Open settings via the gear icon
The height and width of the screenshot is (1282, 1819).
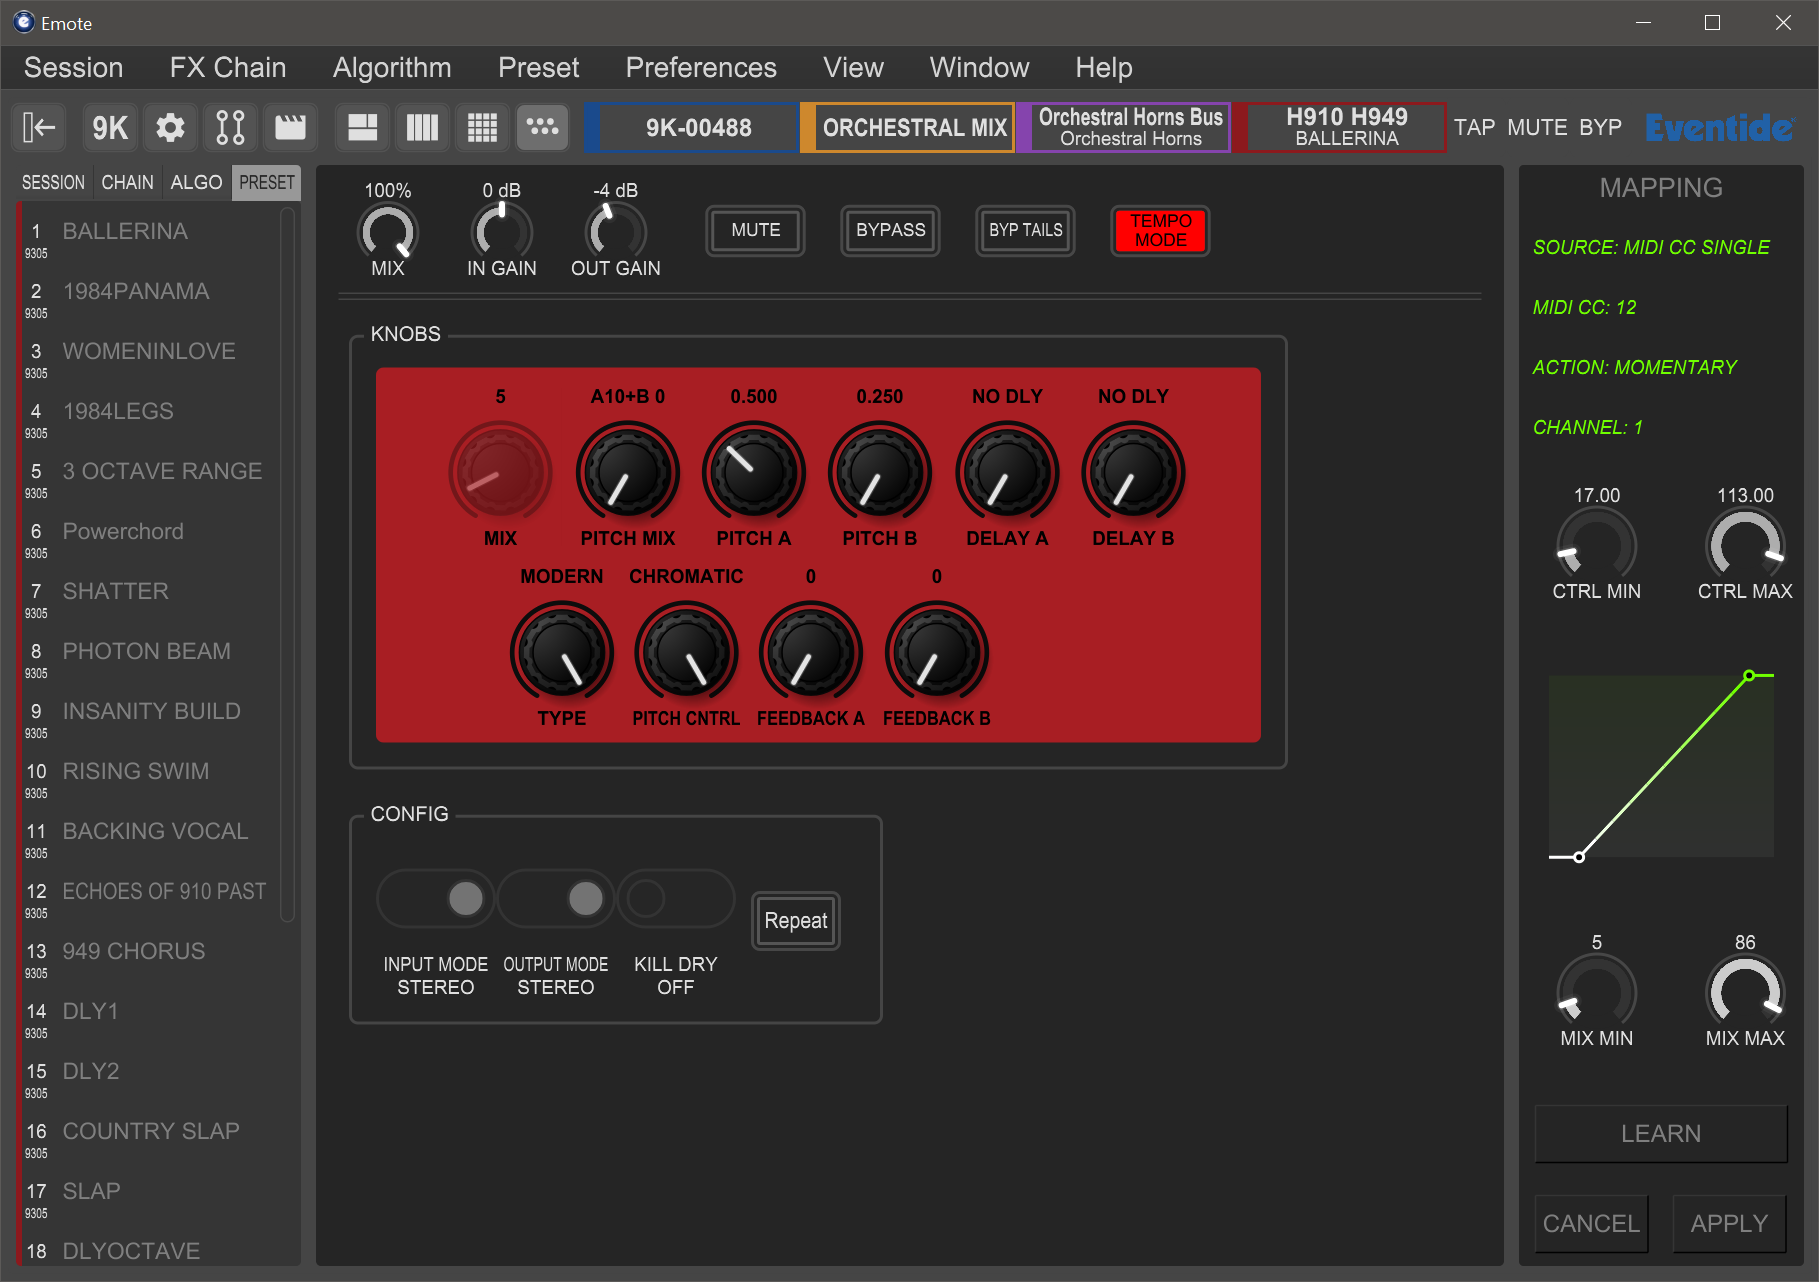[171, 128]
